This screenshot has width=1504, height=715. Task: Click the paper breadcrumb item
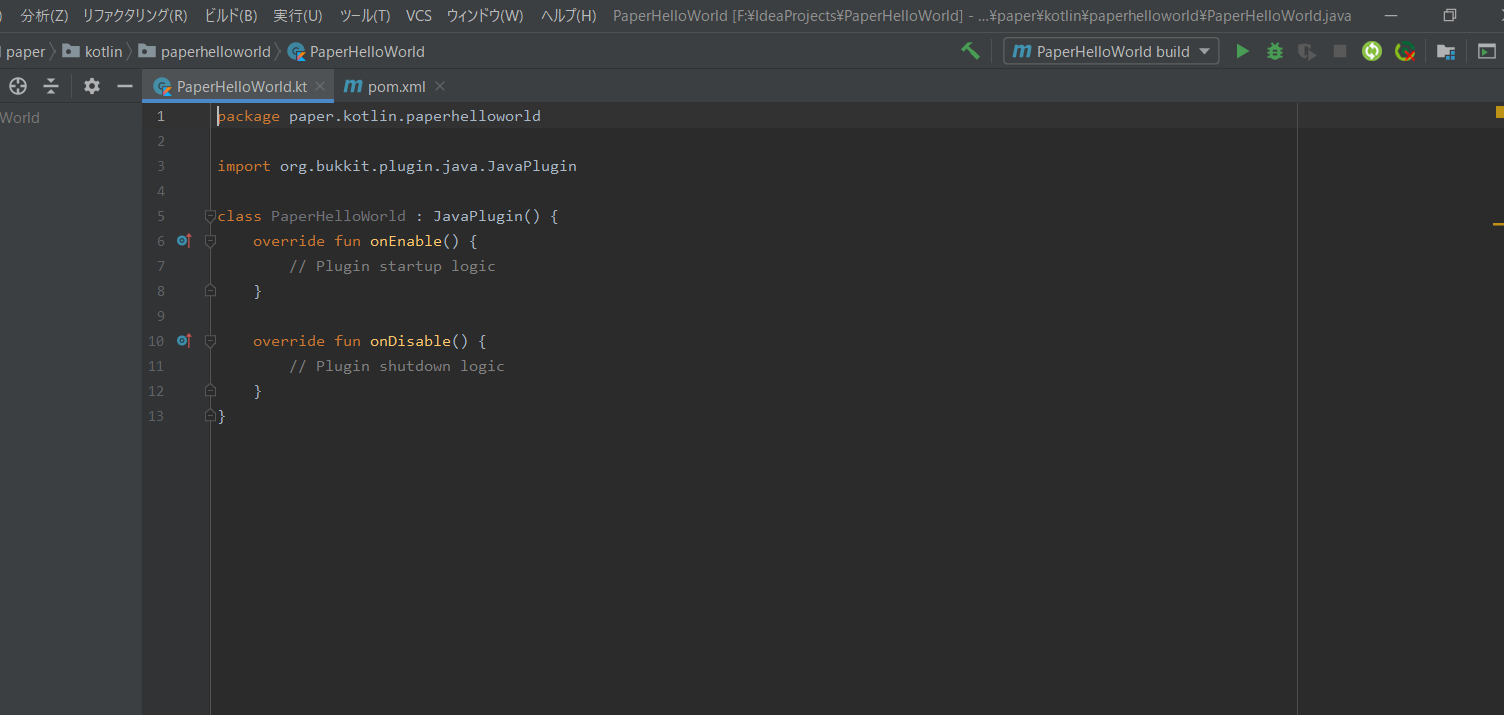25,51
